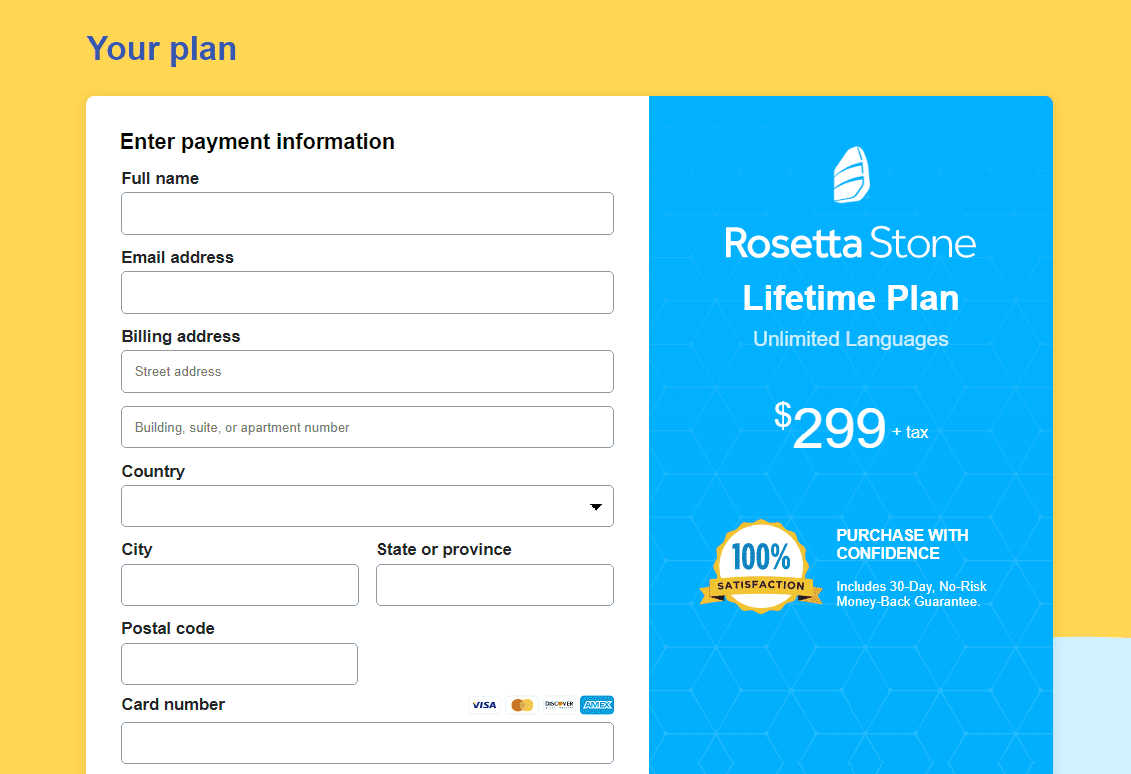Image resolution: width=1131 pixels, height=774 pixels.
Task: Click the Lifetime Plan title
Action: click(850, 298)
